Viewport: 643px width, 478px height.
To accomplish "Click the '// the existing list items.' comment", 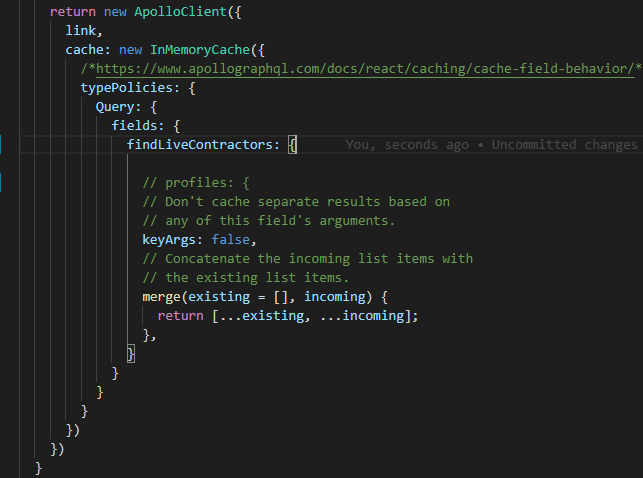I will 245,278.
